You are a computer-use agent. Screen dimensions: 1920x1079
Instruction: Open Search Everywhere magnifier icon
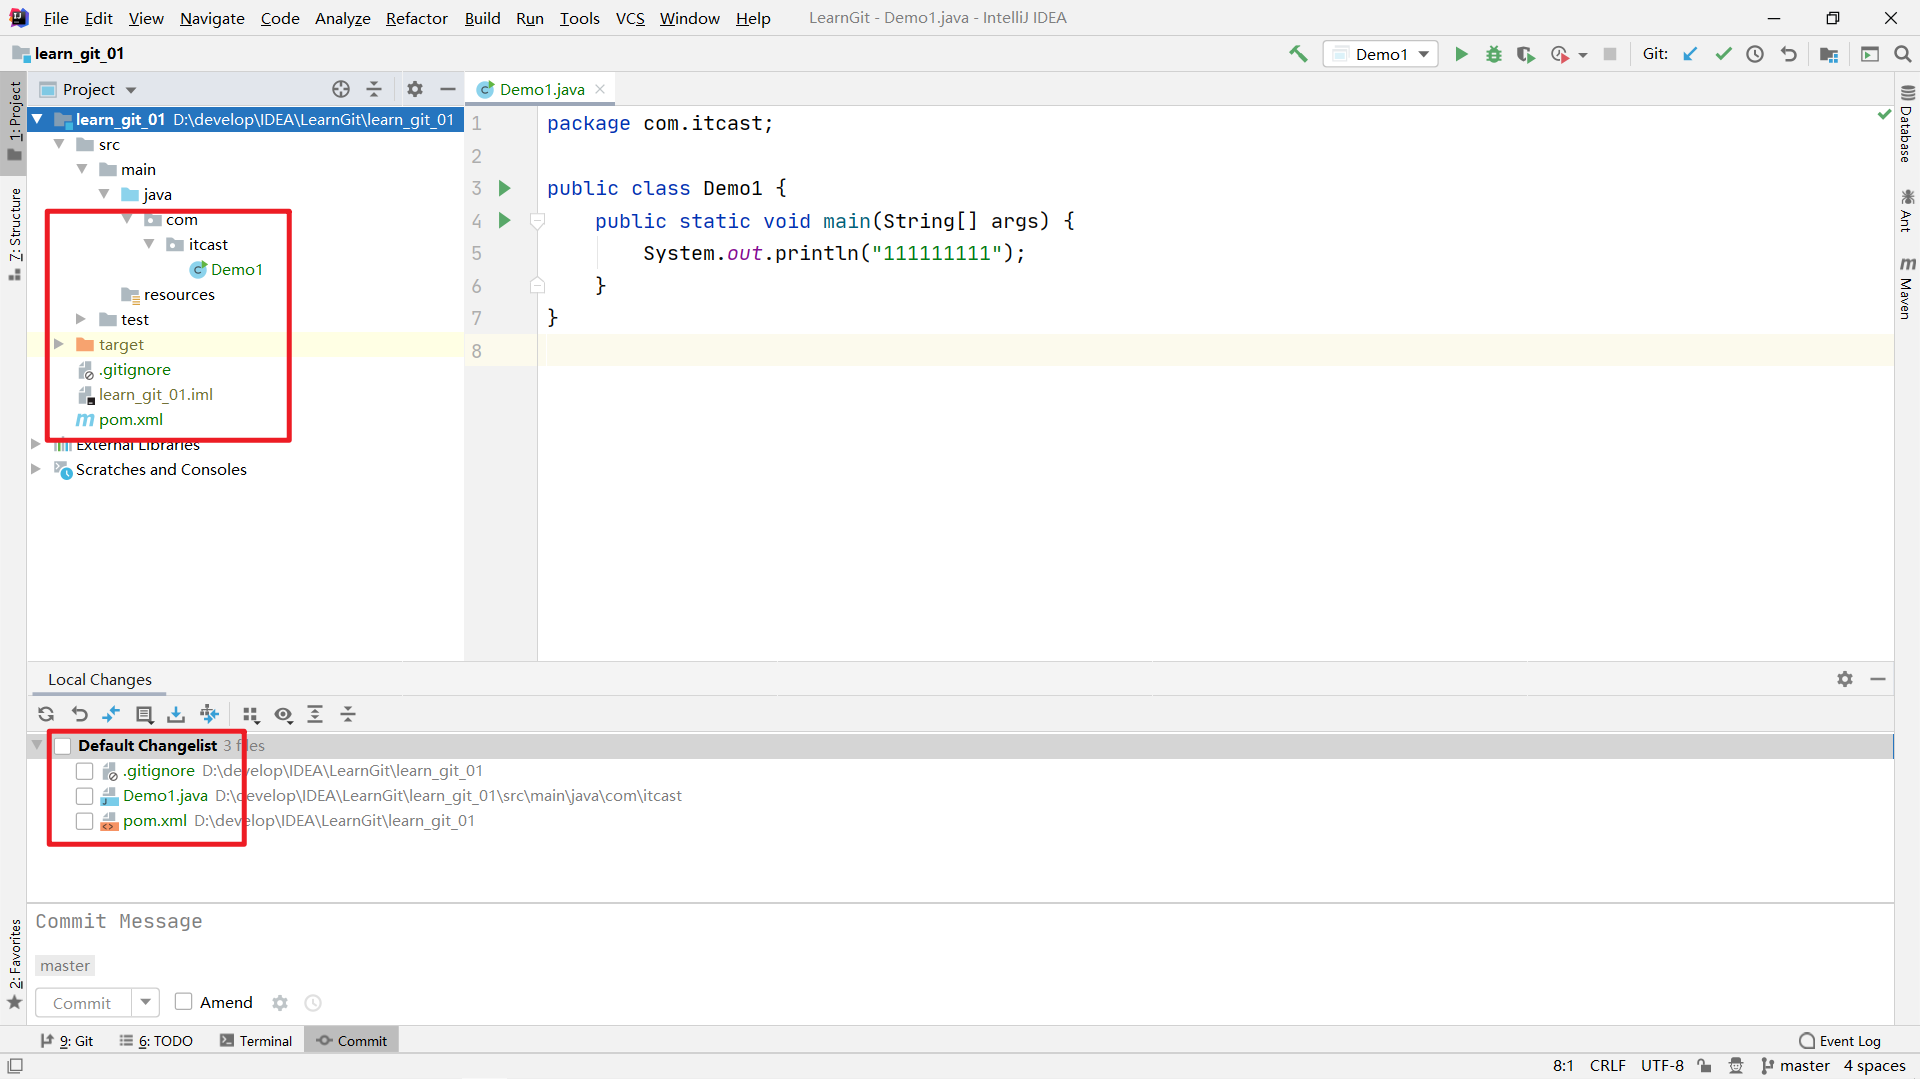[x=1902, y=54]
